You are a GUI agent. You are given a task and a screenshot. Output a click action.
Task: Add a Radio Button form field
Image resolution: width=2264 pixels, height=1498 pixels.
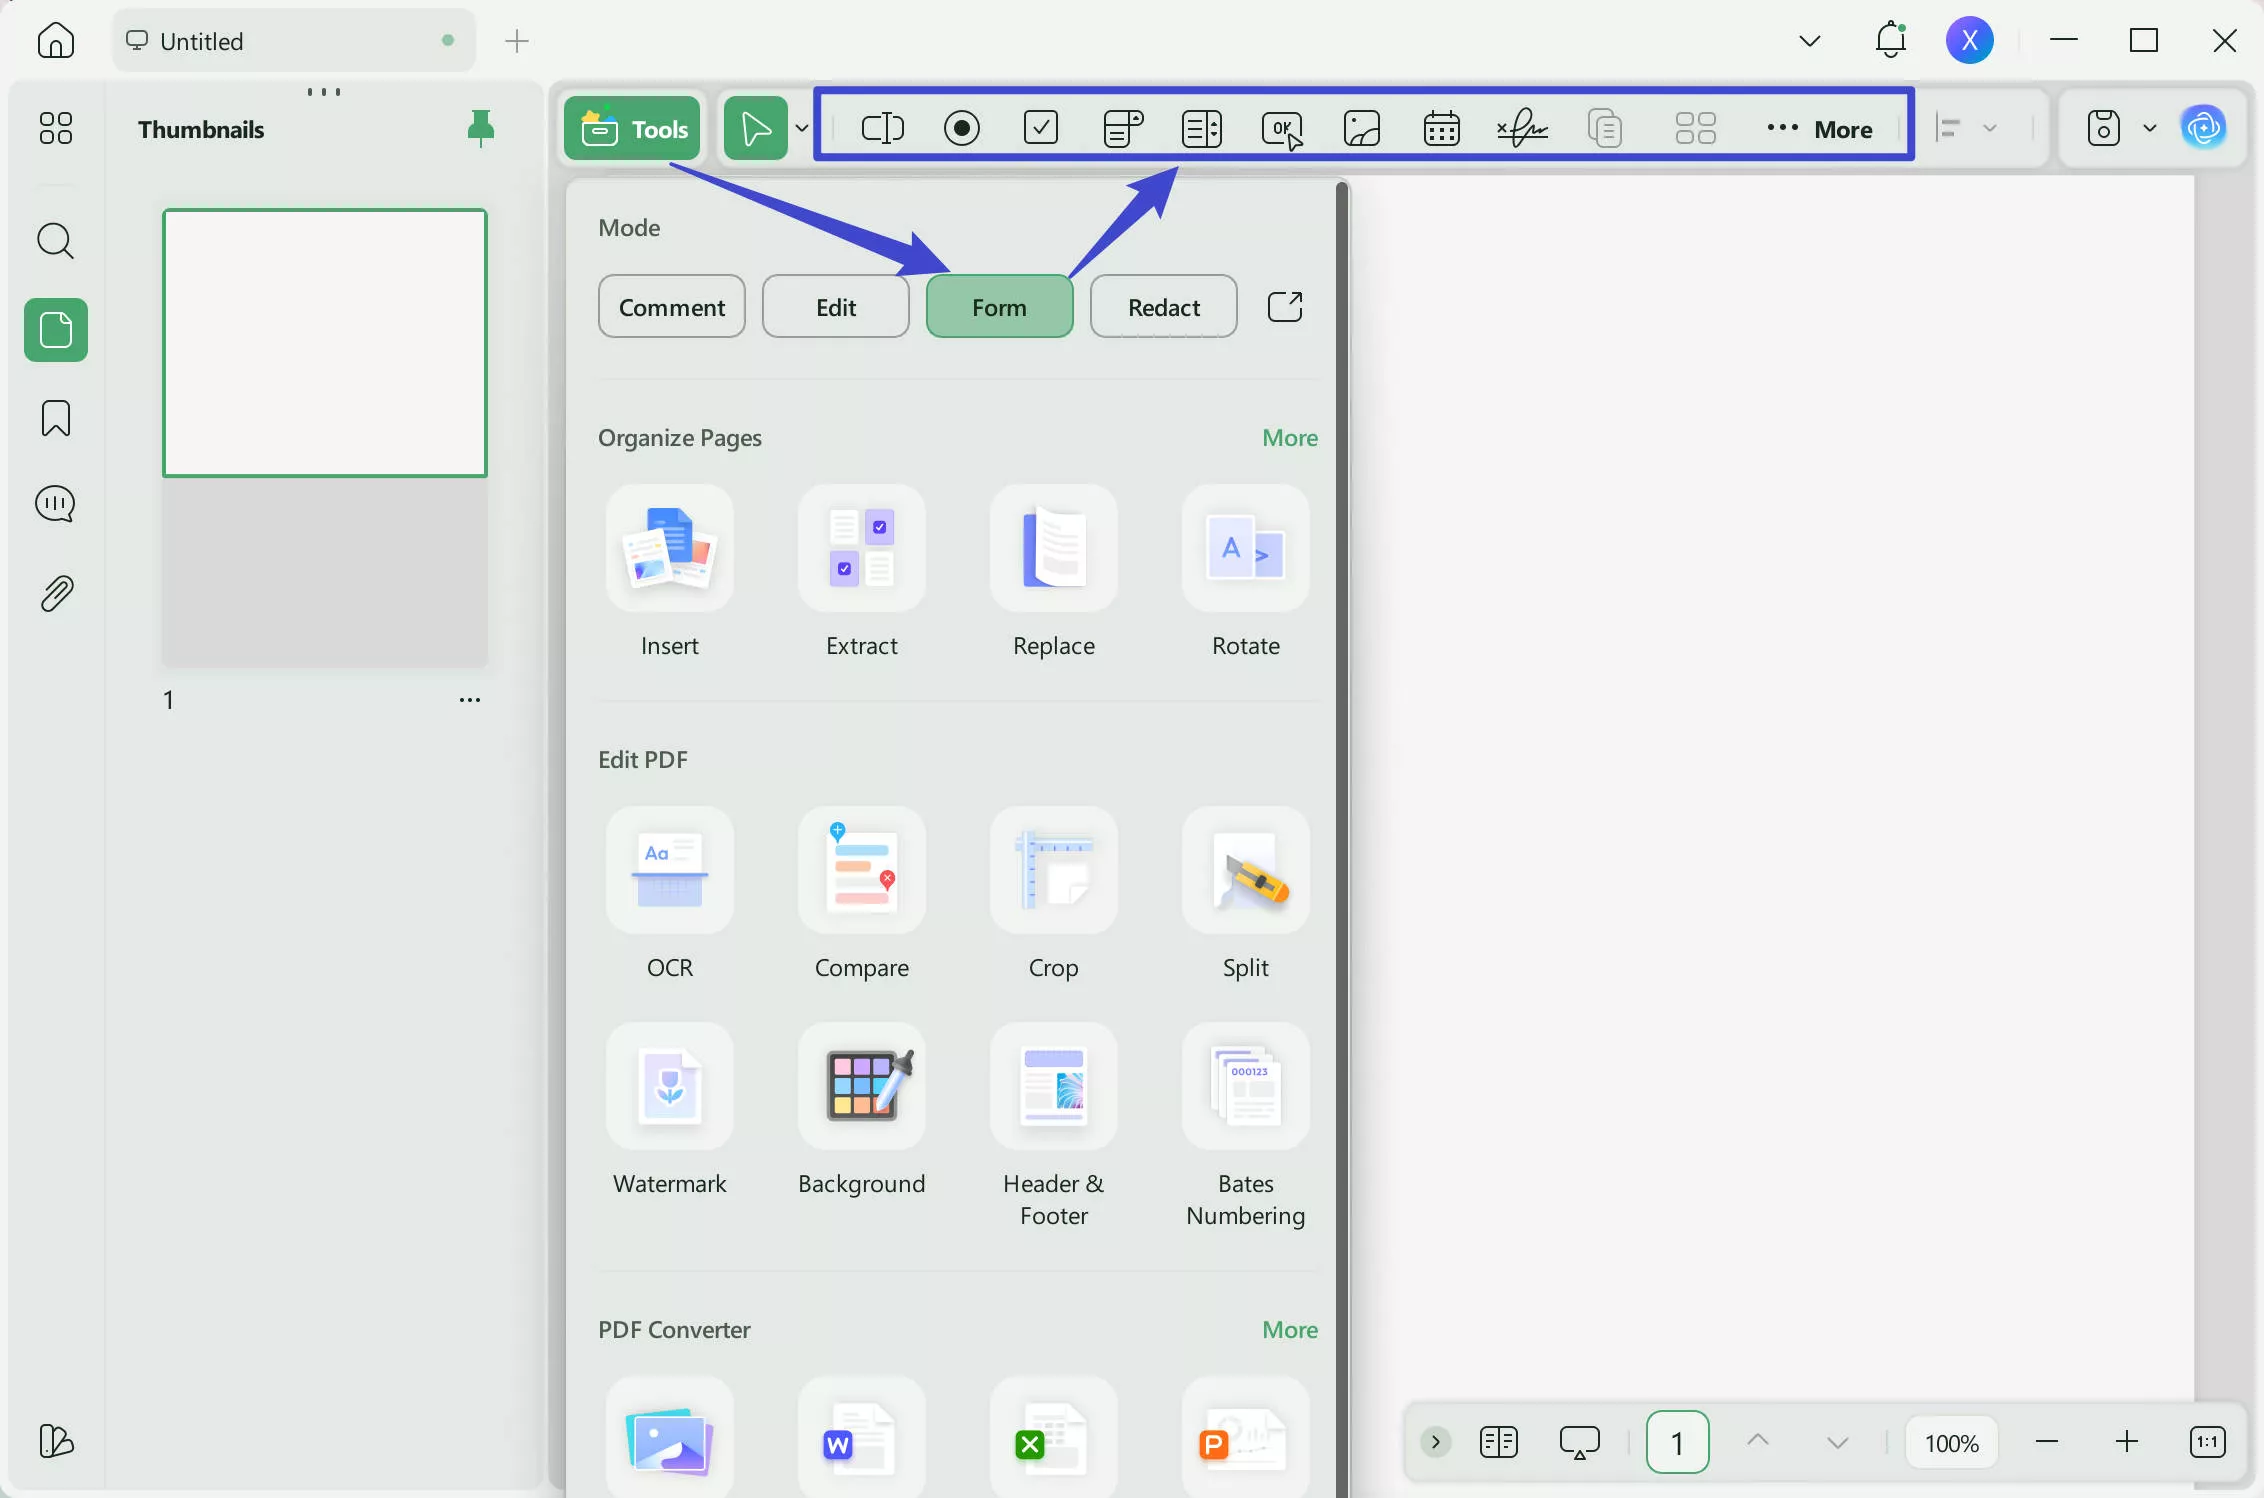[961, 127]
